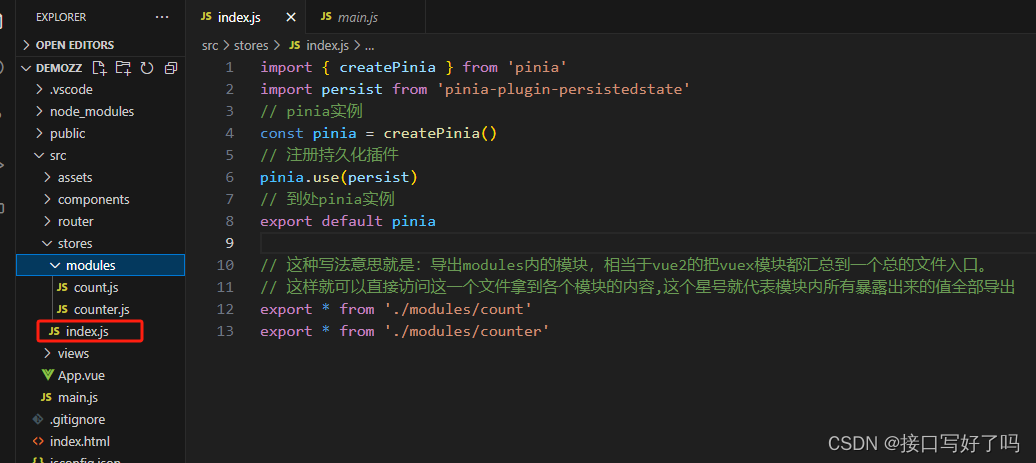Expand the components folder

[x=93, y=199]
